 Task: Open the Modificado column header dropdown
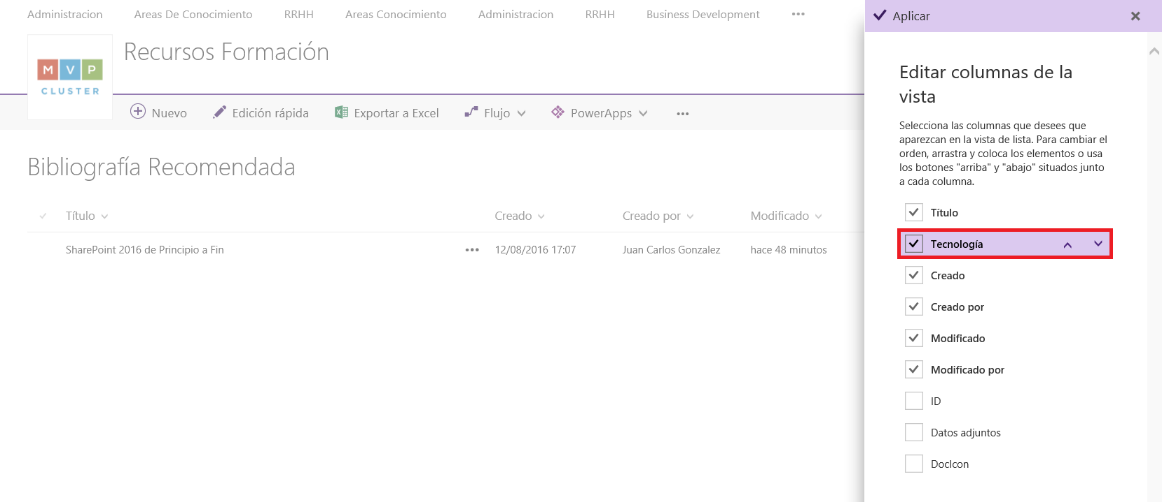point(818,217)
